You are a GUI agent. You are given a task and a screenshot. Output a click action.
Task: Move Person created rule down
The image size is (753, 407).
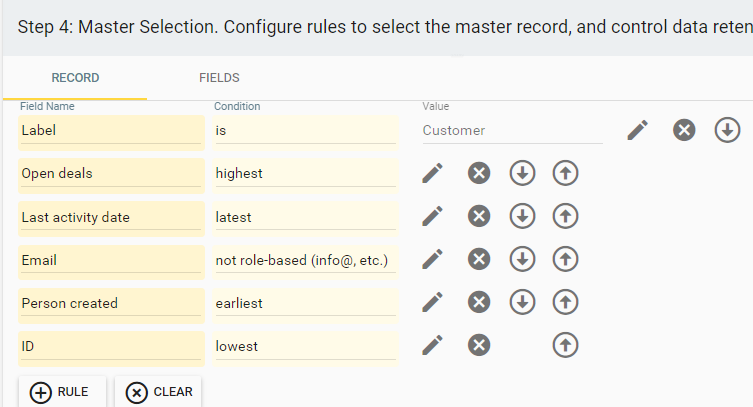click(522, 302)
